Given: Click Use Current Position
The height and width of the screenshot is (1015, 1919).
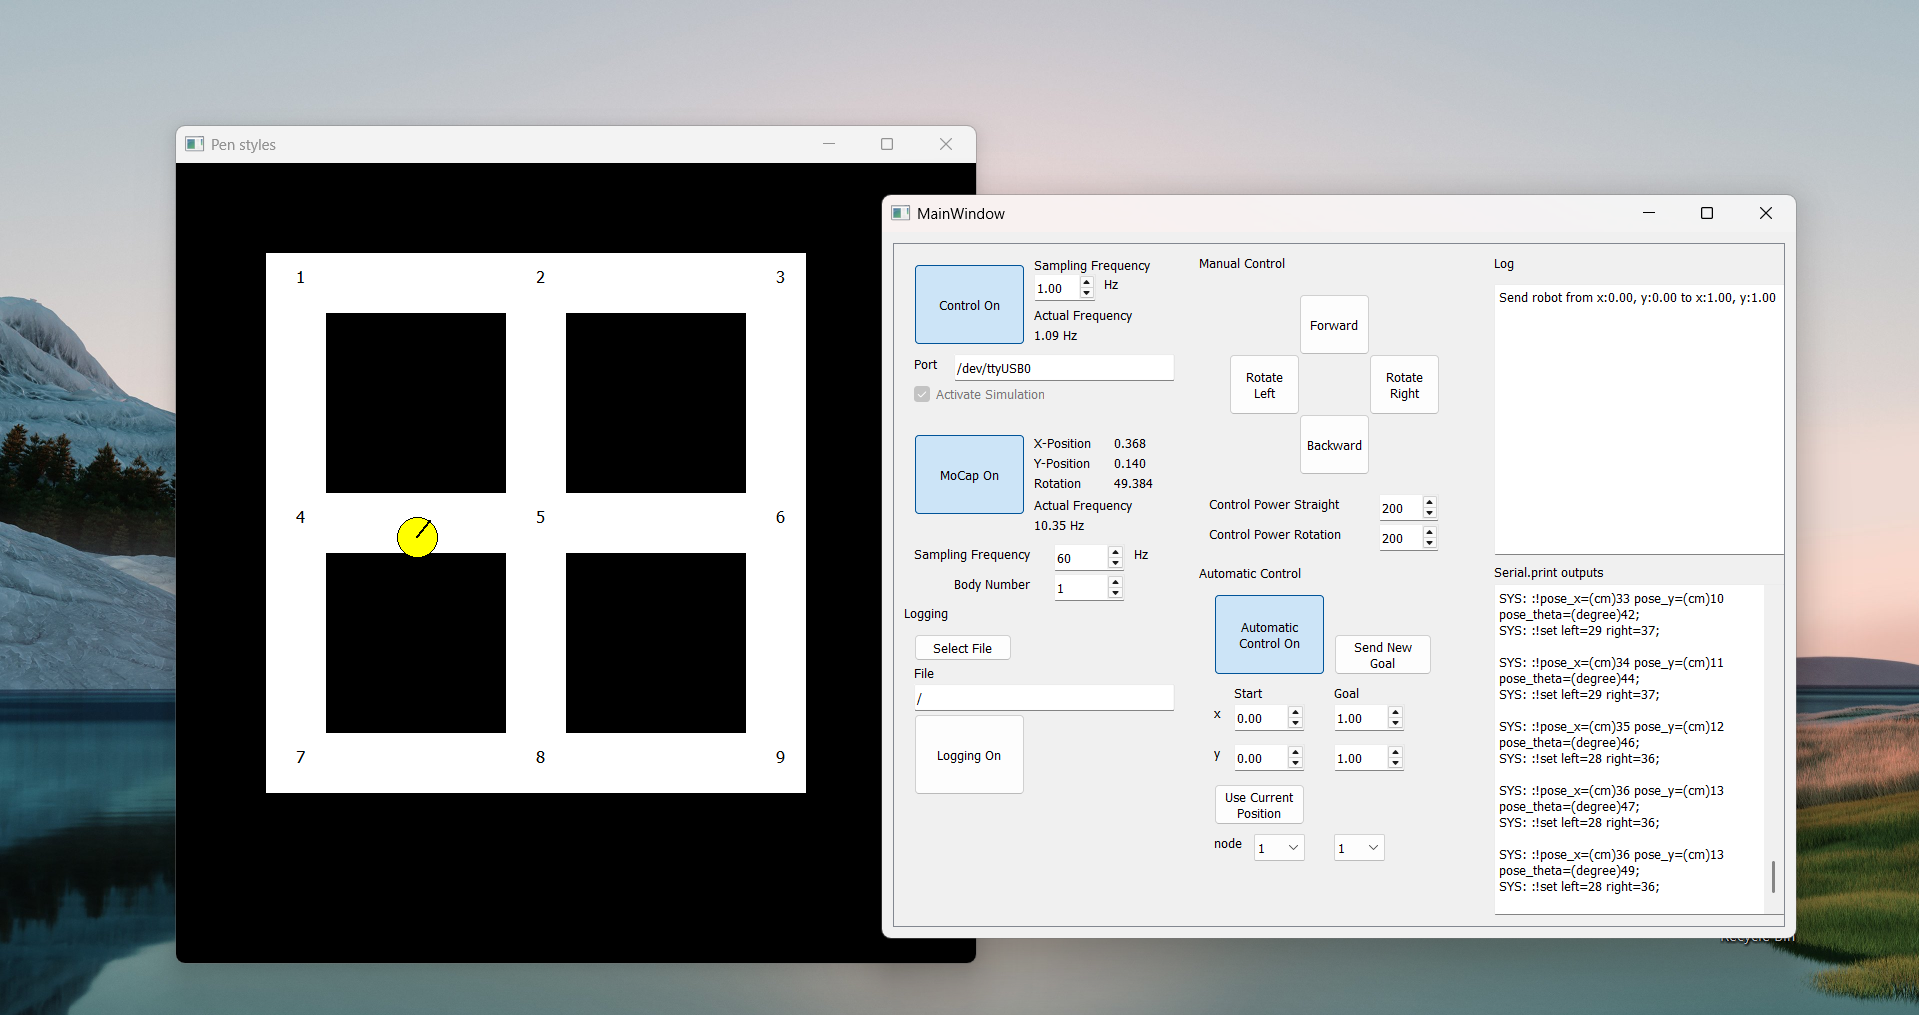Looking at the screenshot, I should pos(1258,804).
